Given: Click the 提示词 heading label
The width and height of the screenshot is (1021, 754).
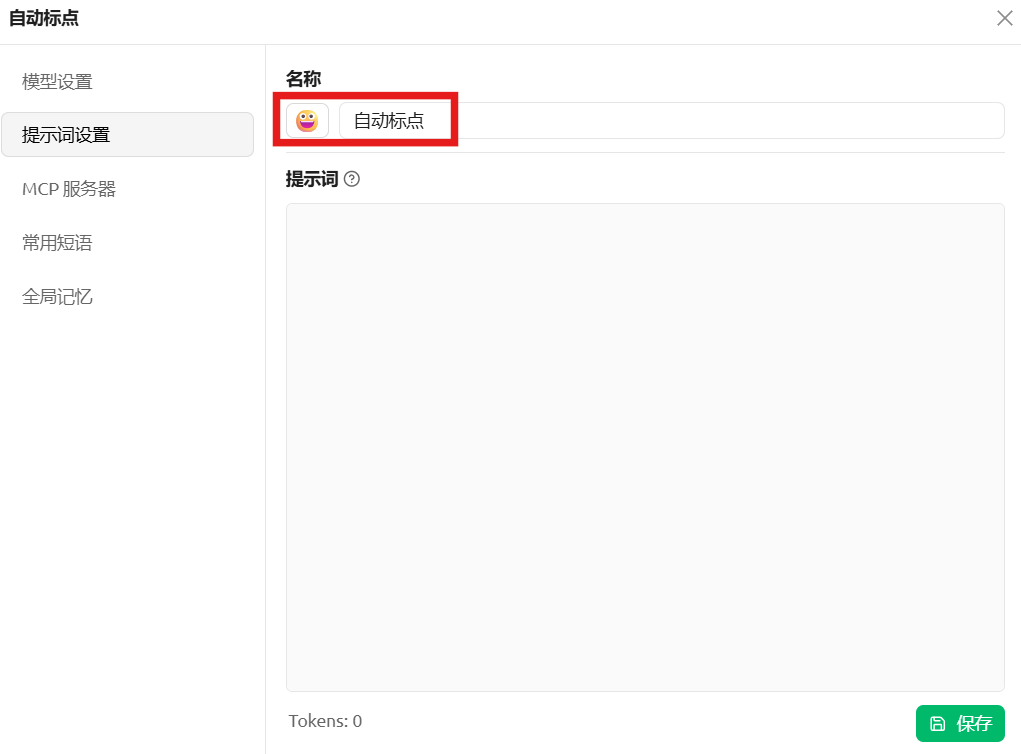Looking at the screenshot, I should (311, 179).
